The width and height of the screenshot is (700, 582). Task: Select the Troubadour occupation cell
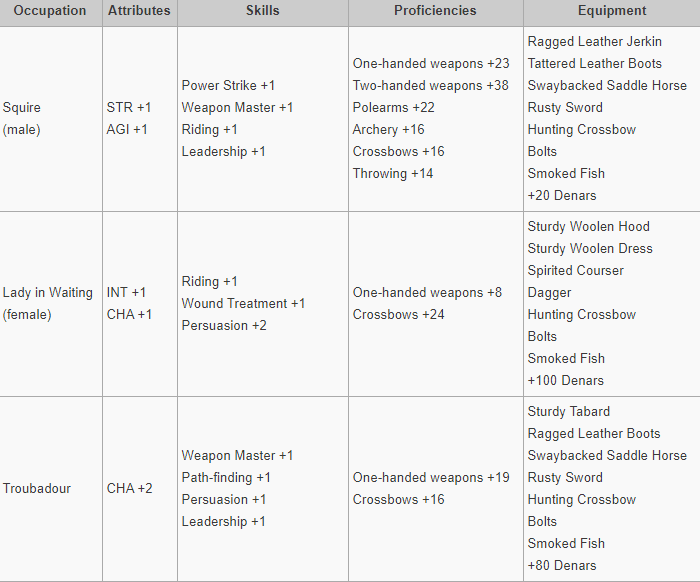point(37,489)
